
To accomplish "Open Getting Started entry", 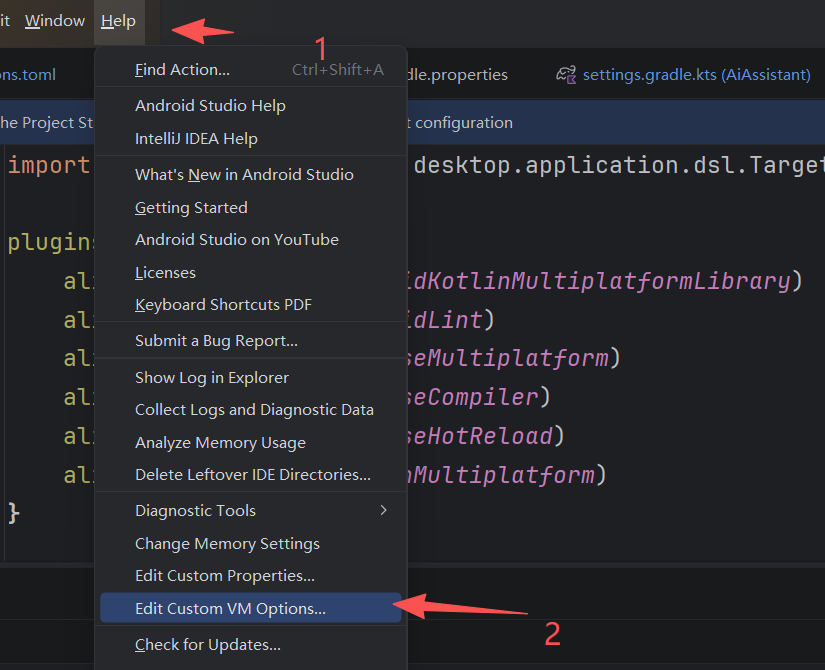I will [251, 207].
